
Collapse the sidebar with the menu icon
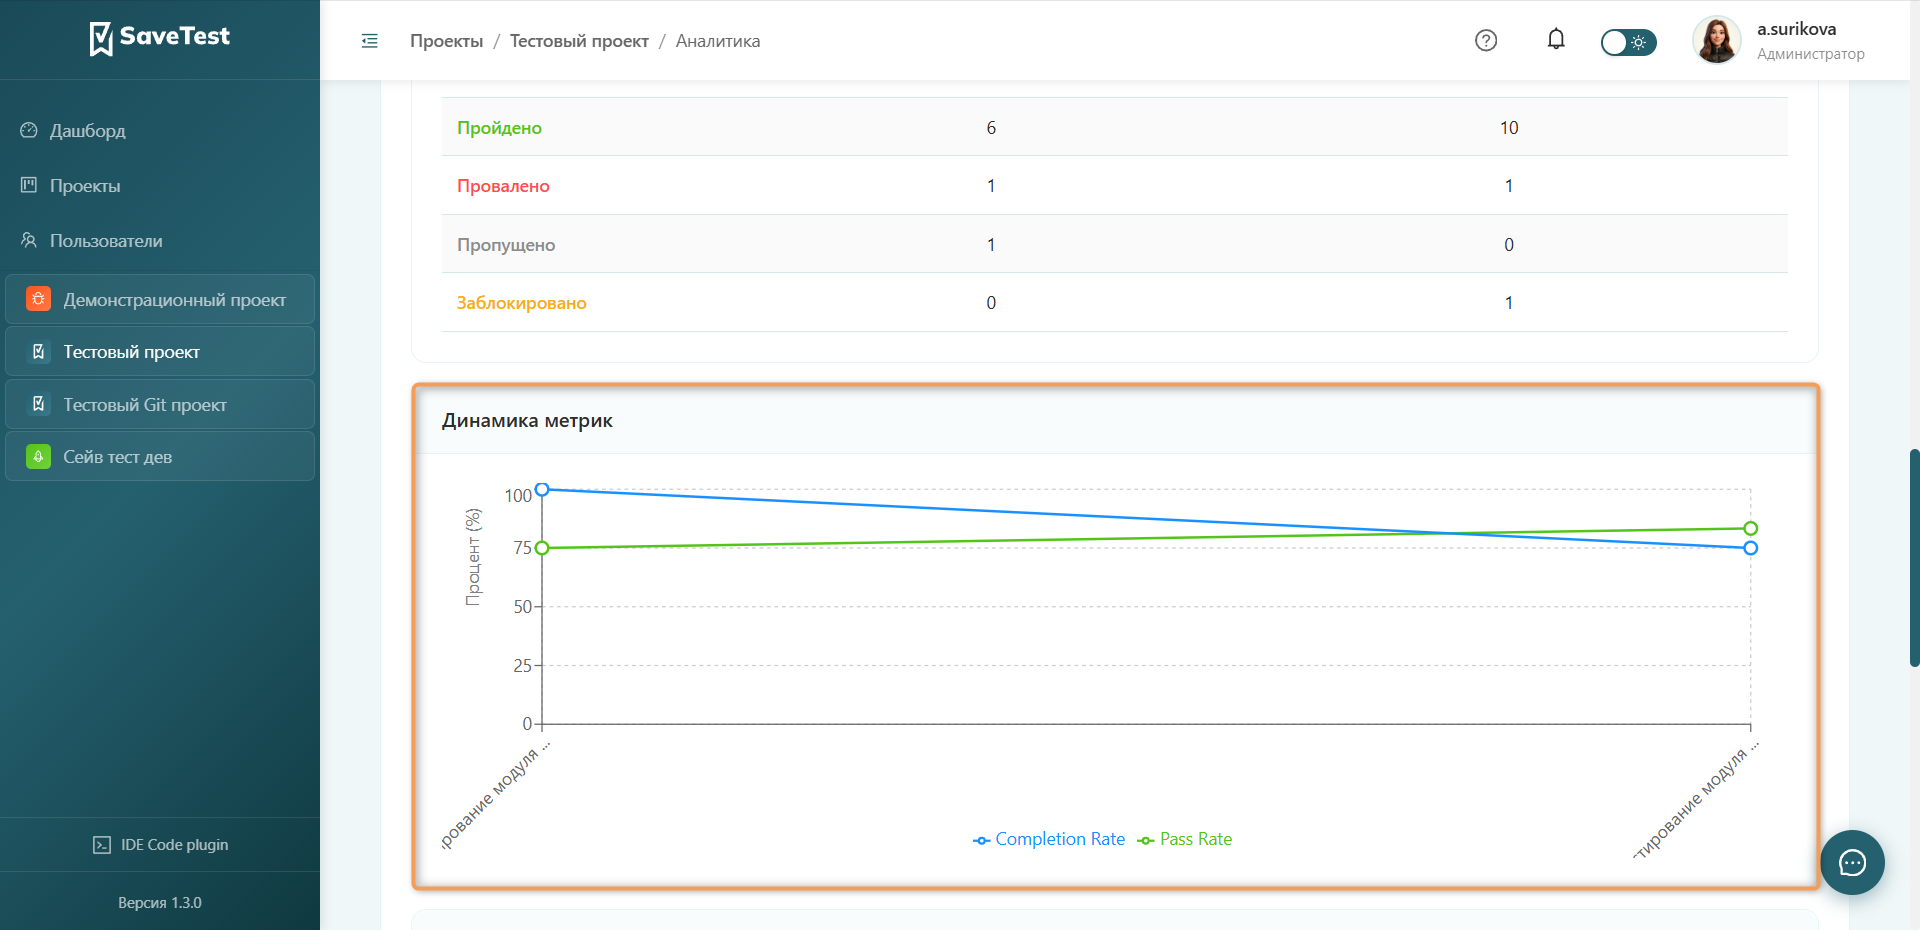[369, 41]
